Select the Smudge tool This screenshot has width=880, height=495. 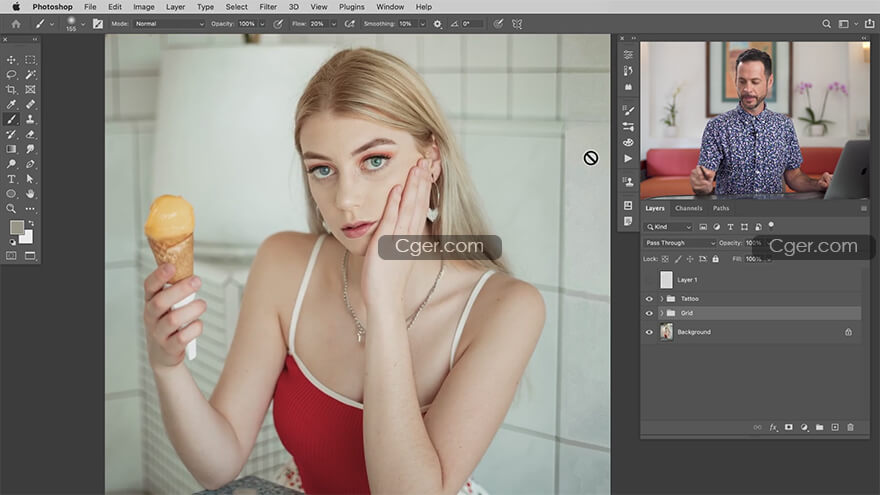coord(30,149)
